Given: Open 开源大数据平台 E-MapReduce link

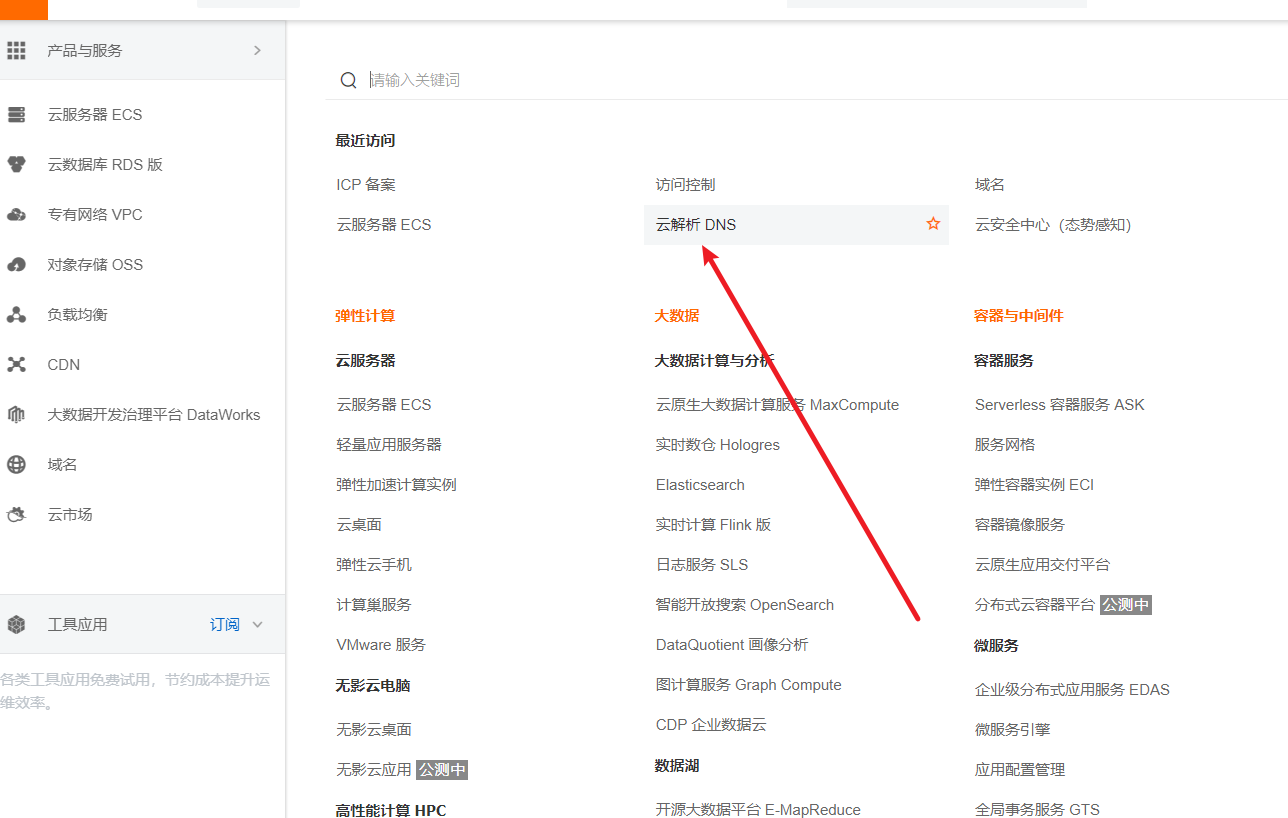Looking at the screenshot, I should (758, 810).
